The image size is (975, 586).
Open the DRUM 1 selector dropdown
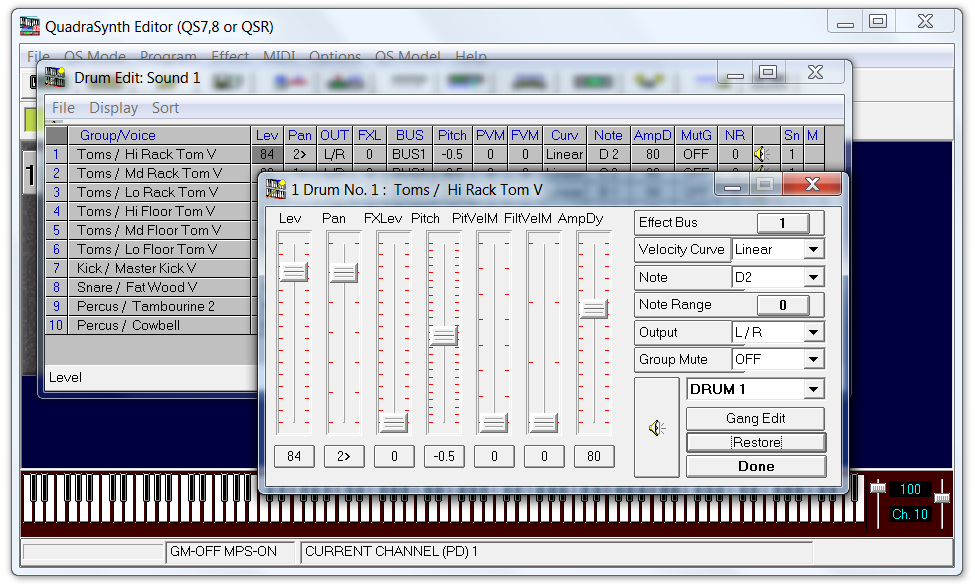[813, 390]
